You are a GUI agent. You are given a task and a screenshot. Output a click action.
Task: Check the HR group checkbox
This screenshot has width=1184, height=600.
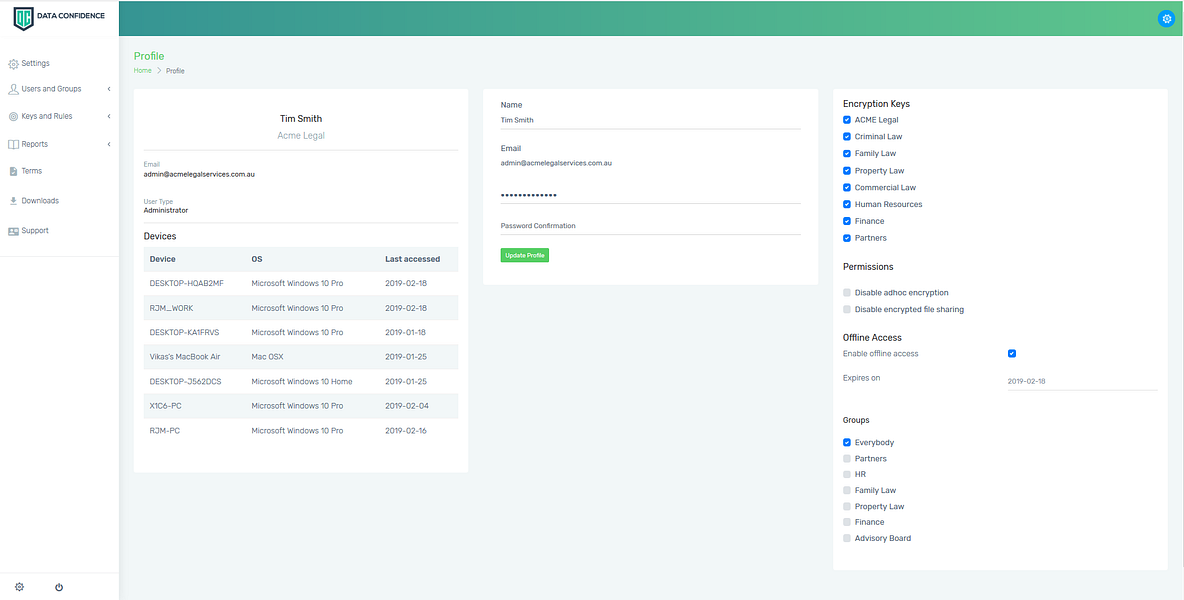[x=846, y=474]
